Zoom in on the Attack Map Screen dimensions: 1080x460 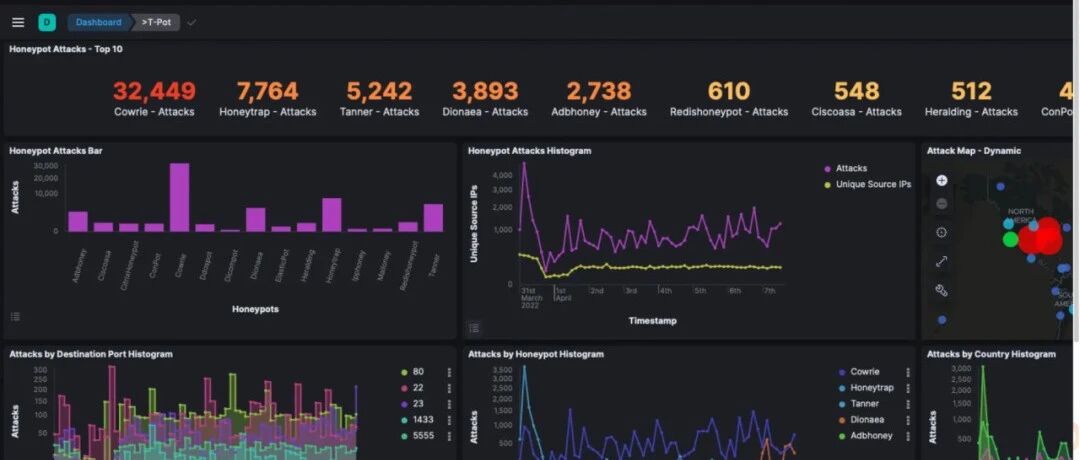[942, 180]
